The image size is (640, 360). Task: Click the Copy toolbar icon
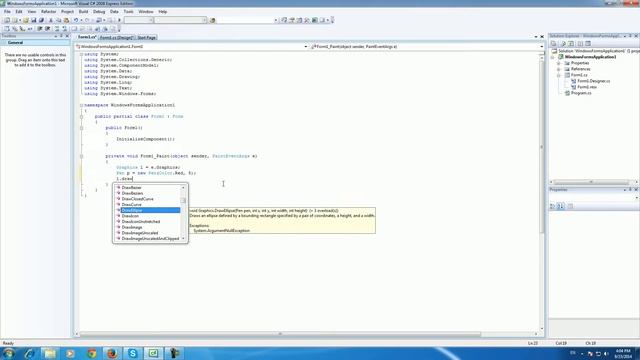pos(58,20)
